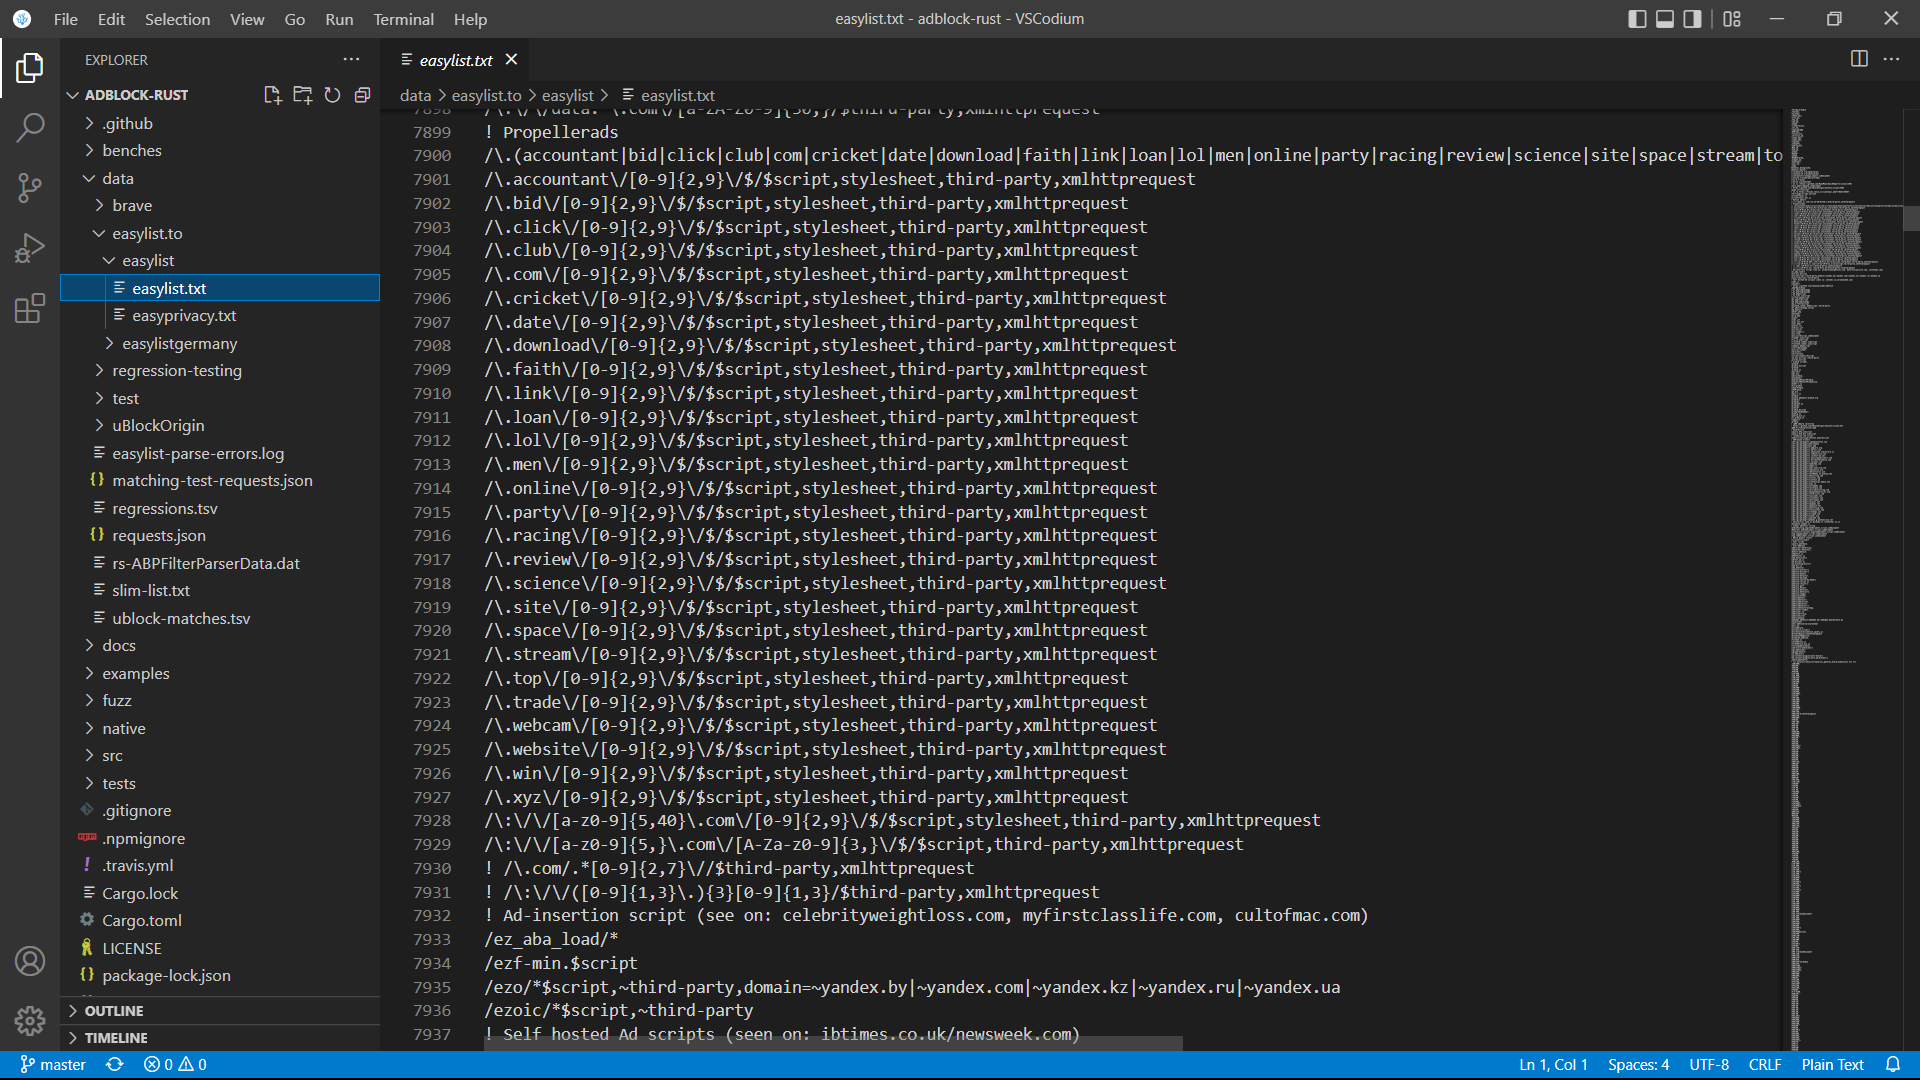The height and width of the screenshot is (1080, 1920).
Task: Open the Run and Debug view
Action: [30, 248]
